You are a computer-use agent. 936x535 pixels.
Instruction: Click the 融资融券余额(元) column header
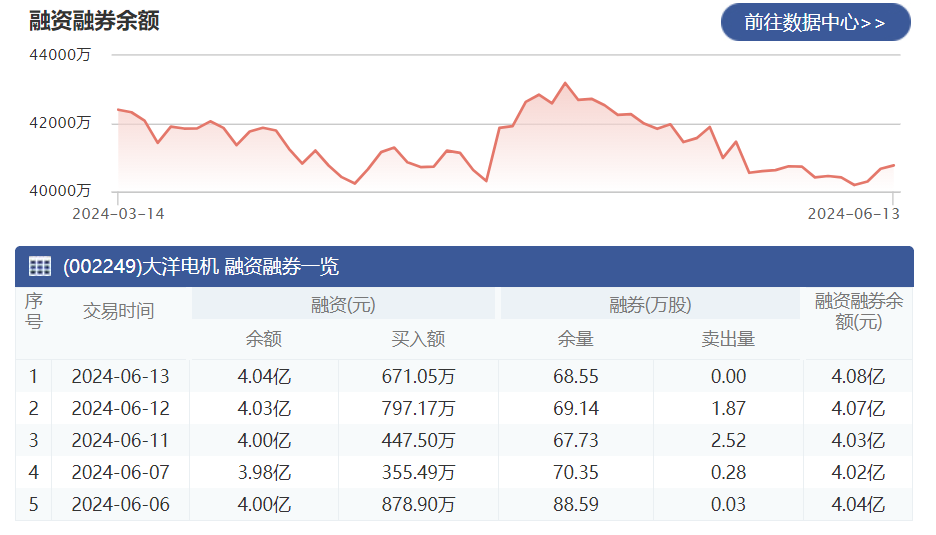coord(858,311)
